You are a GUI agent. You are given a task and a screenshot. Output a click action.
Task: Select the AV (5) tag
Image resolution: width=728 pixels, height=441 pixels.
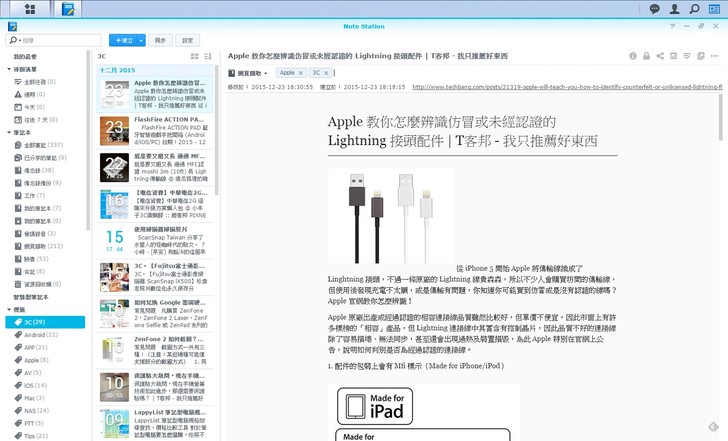pos(28,372)
